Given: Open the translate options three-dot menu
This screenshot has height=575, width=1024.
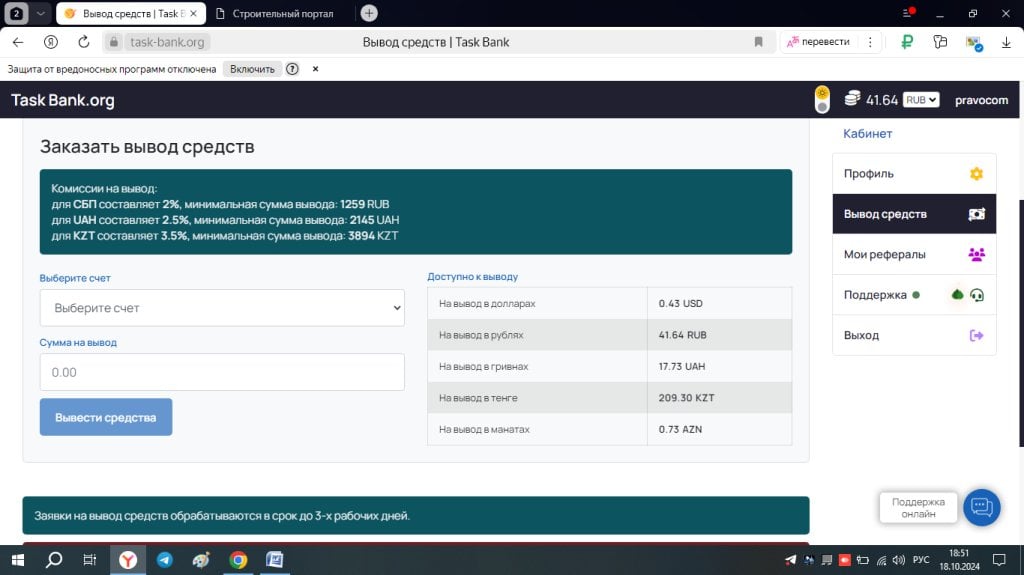Looking at the screenshot, I should 870,42.
